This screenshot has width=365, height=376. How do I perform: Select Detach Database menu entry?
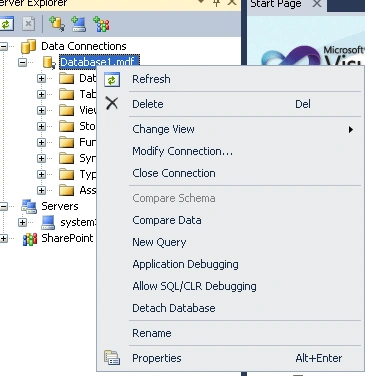pos(230,308)
